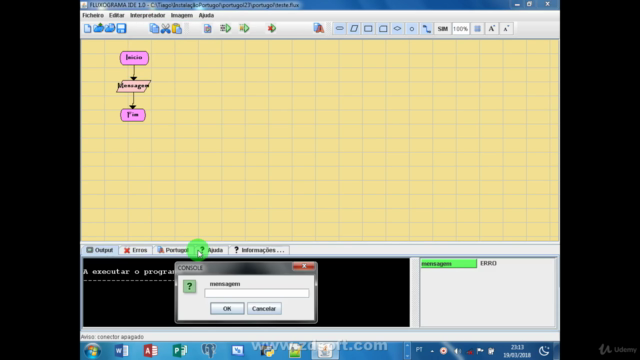Select the parallelogram input/output shape tool

tap(354, 29)
